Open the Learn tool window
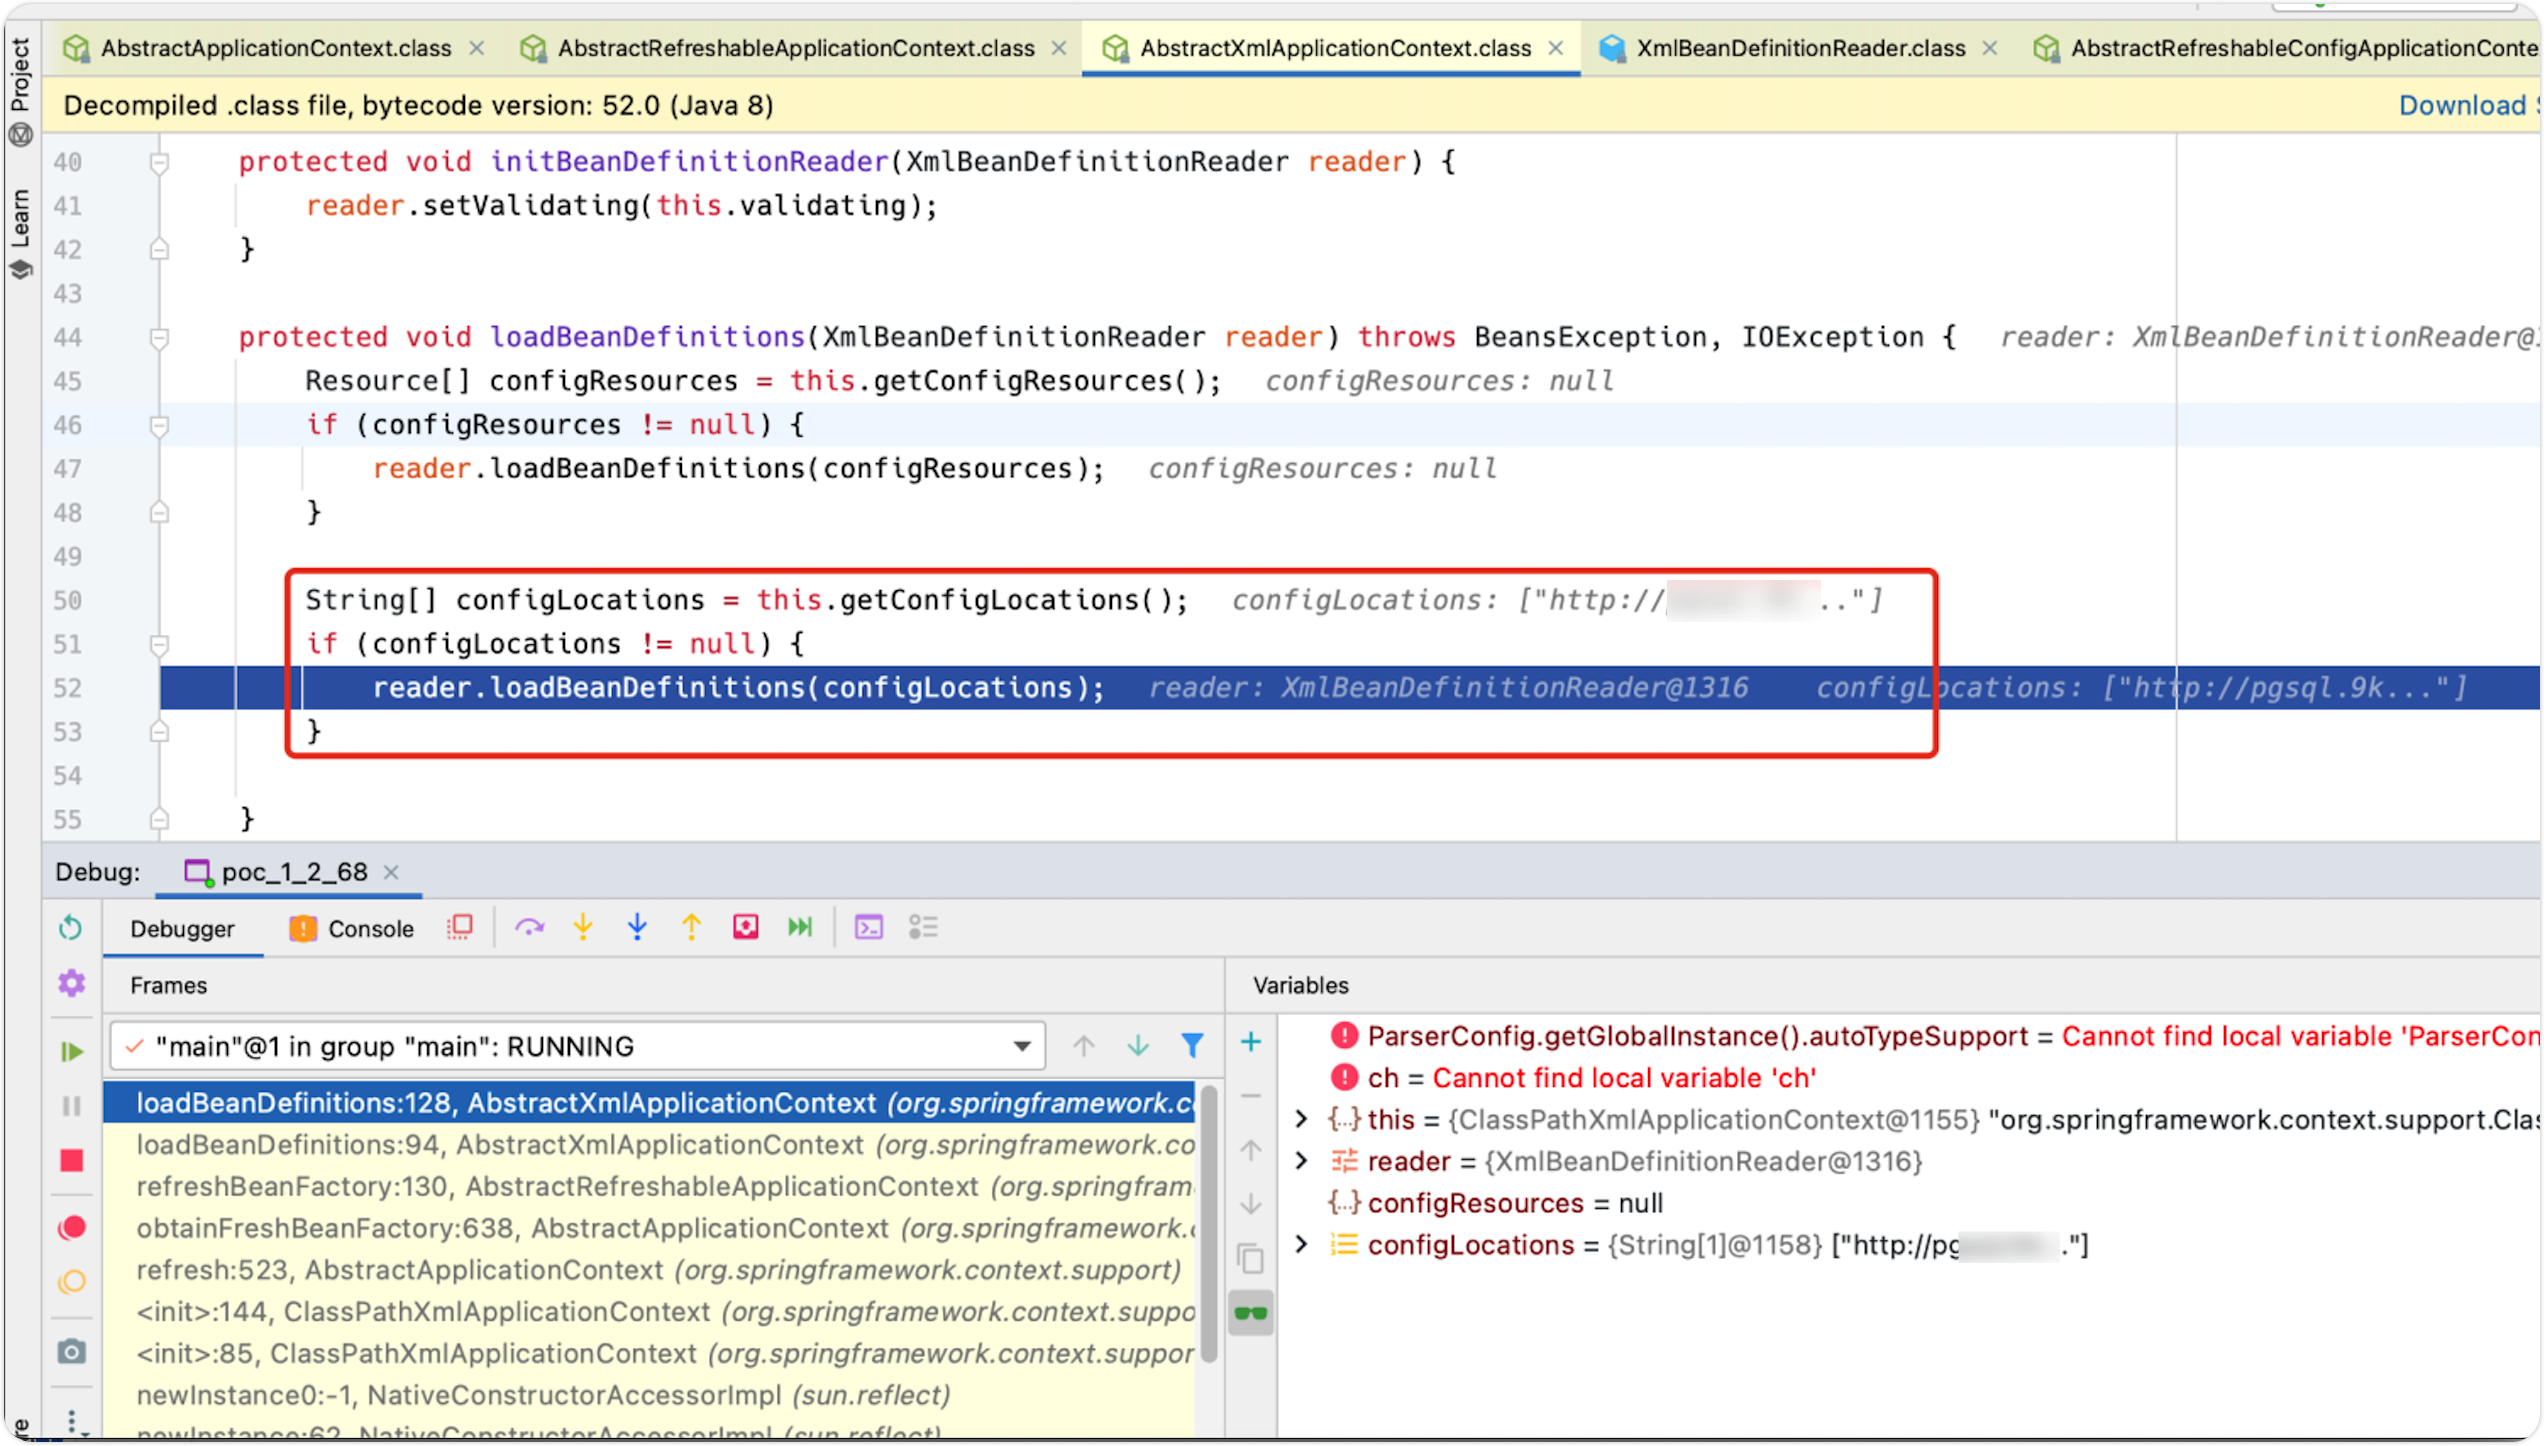 [20, 234]
